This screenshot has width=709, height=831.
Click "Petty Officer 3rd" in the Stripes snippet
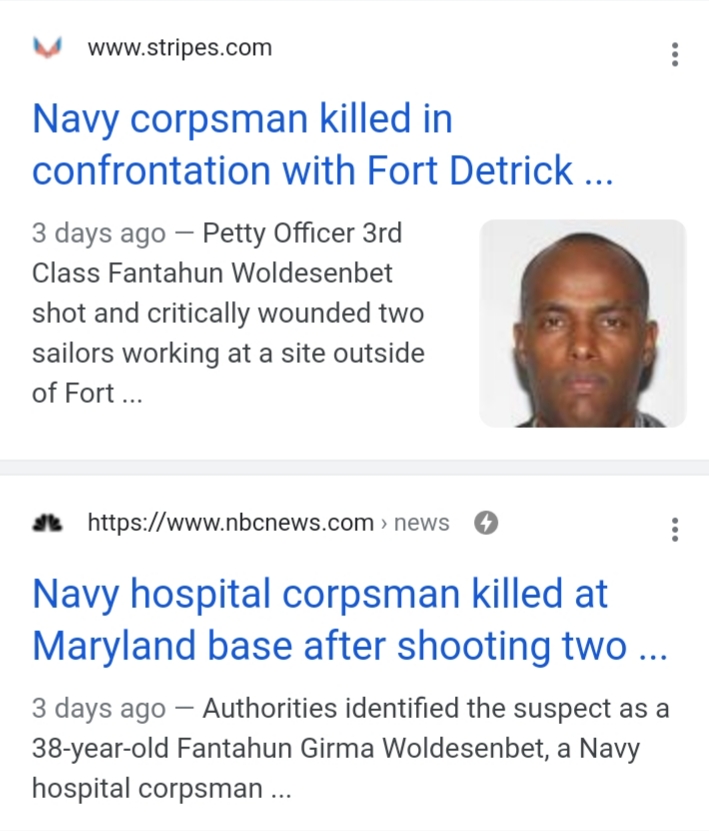click(x=301, y=234)
